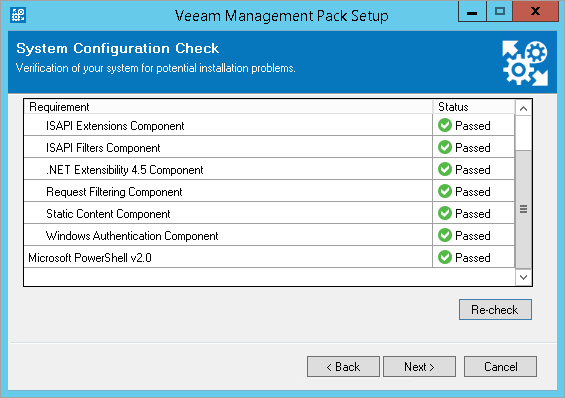Click green check icon for Windows Authentication Component
Viewport: 565px width, 398px height.
tap(445, 235)
